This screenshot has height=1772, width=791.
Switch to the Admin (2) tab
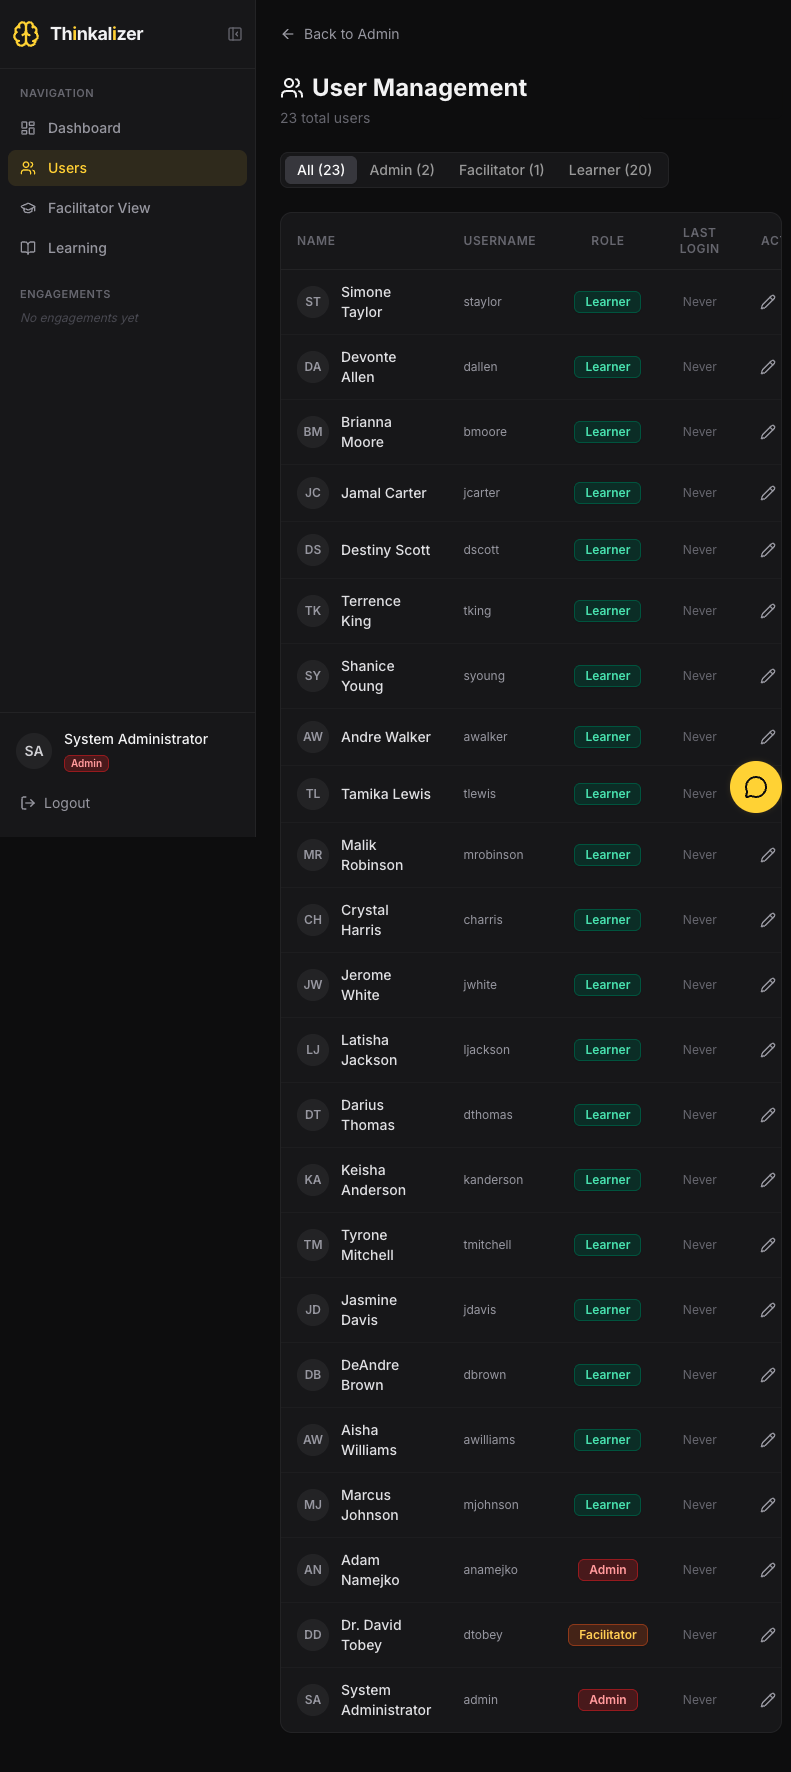(x=402, y=170)
